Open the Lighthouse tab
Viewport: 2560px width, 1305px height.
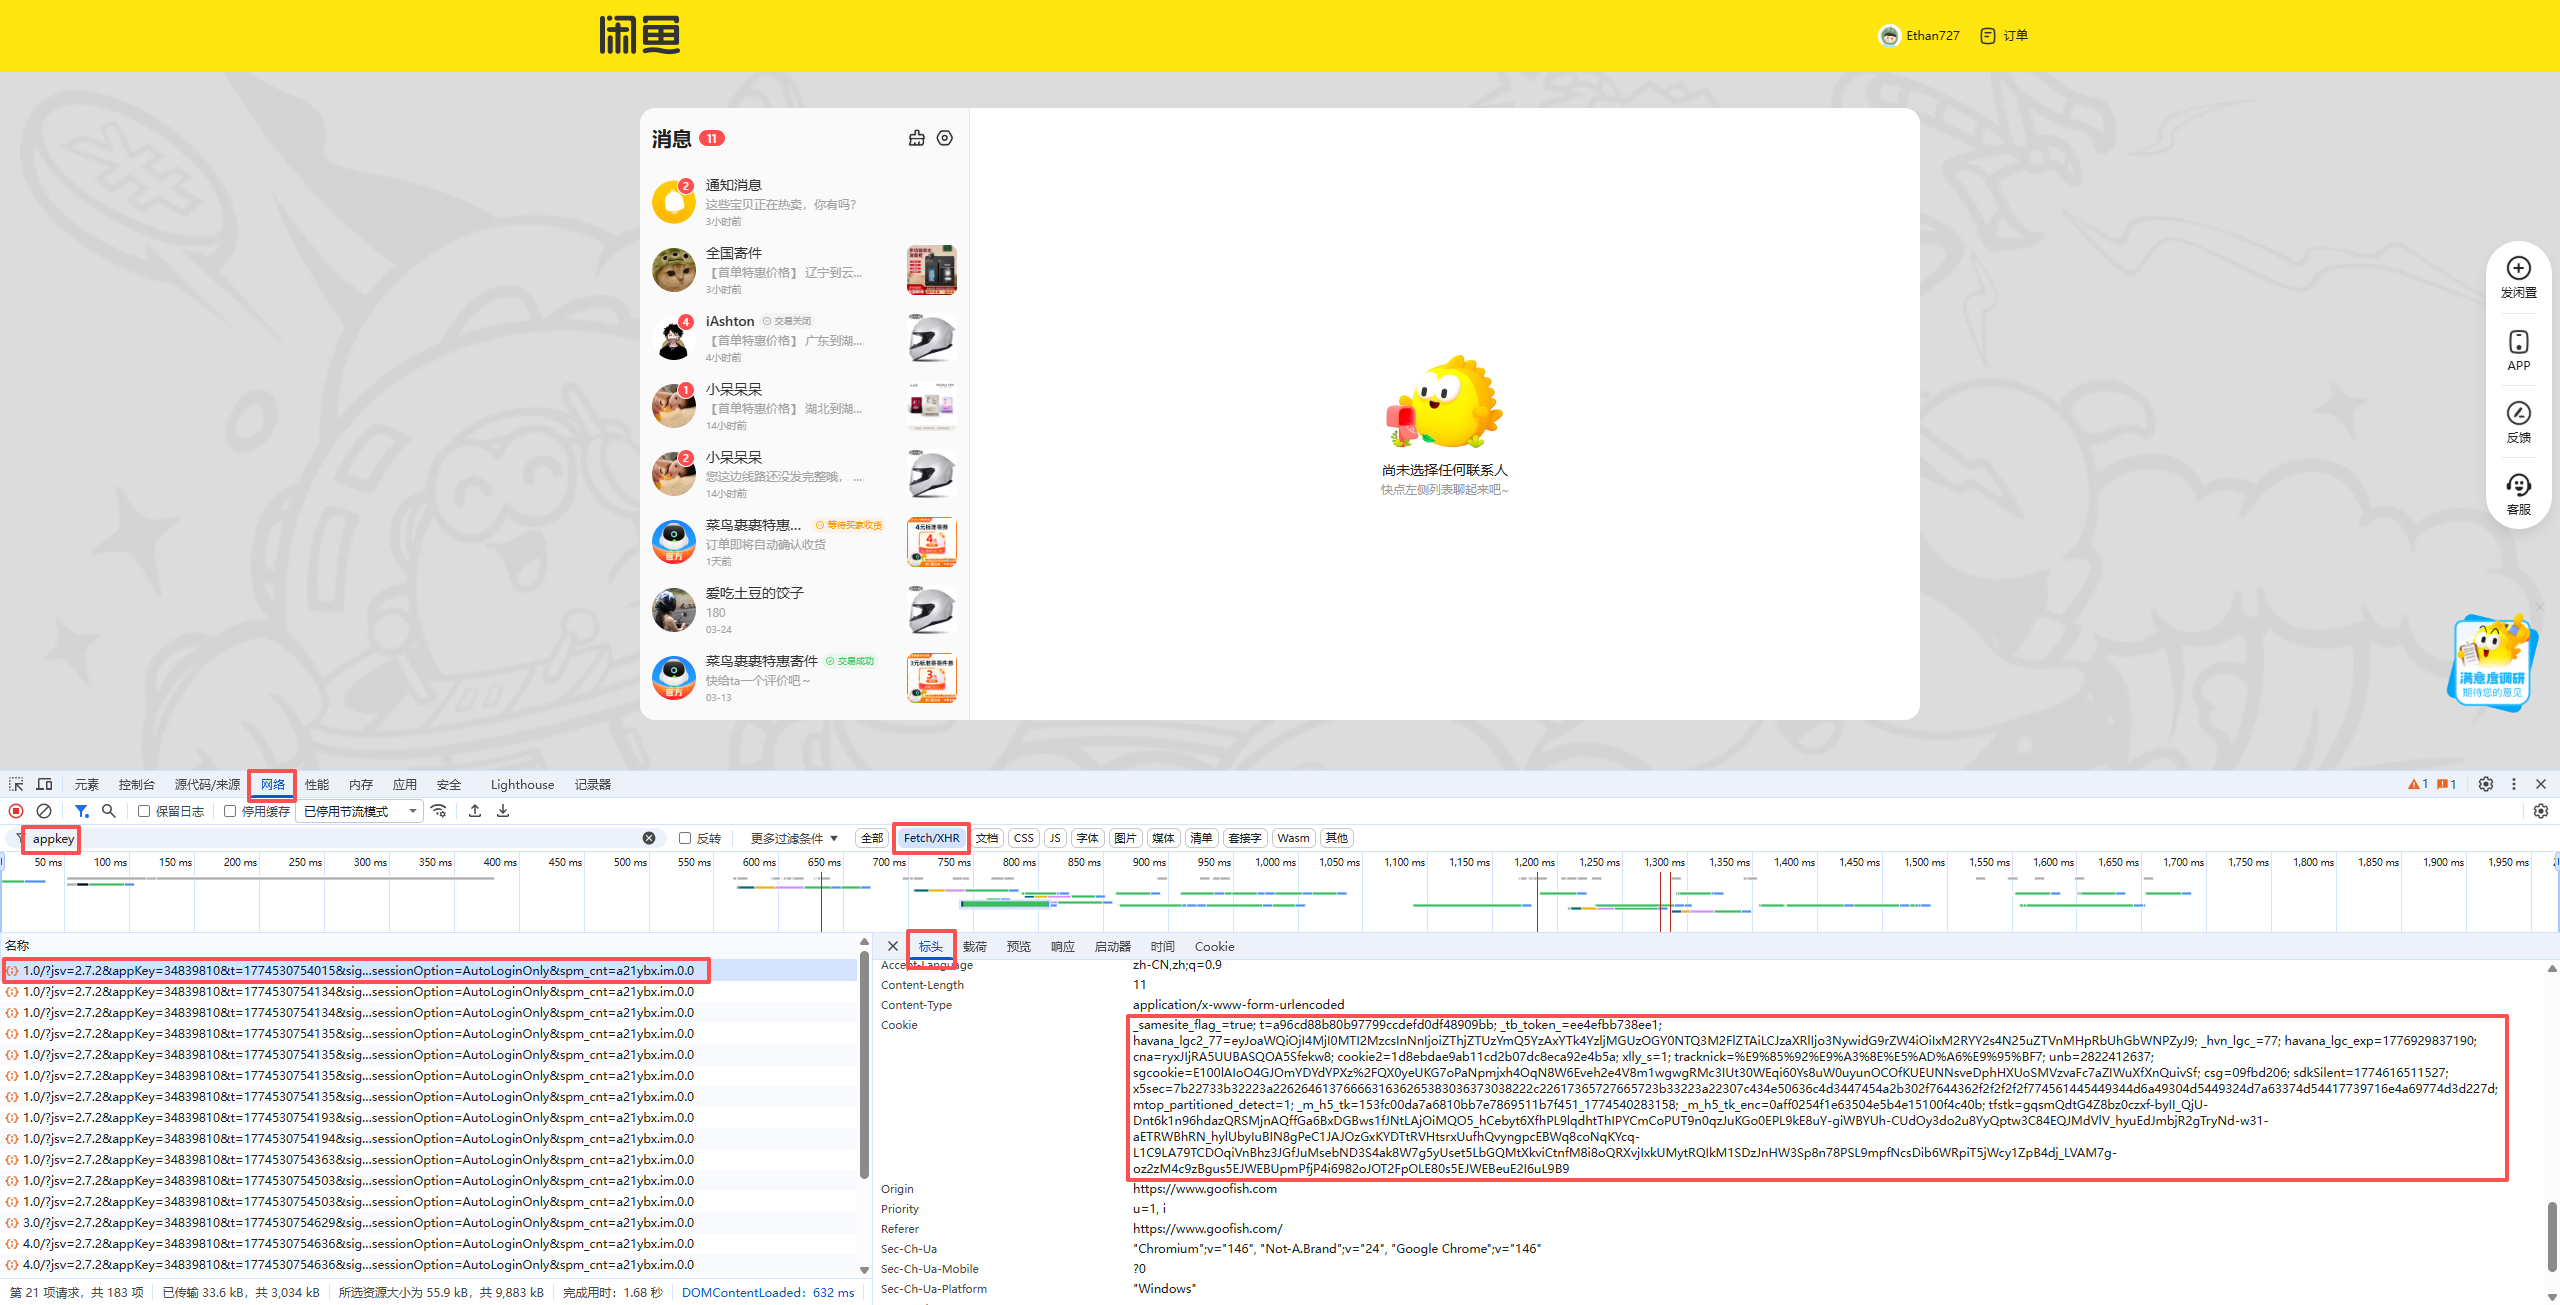[x=522, y=784]
